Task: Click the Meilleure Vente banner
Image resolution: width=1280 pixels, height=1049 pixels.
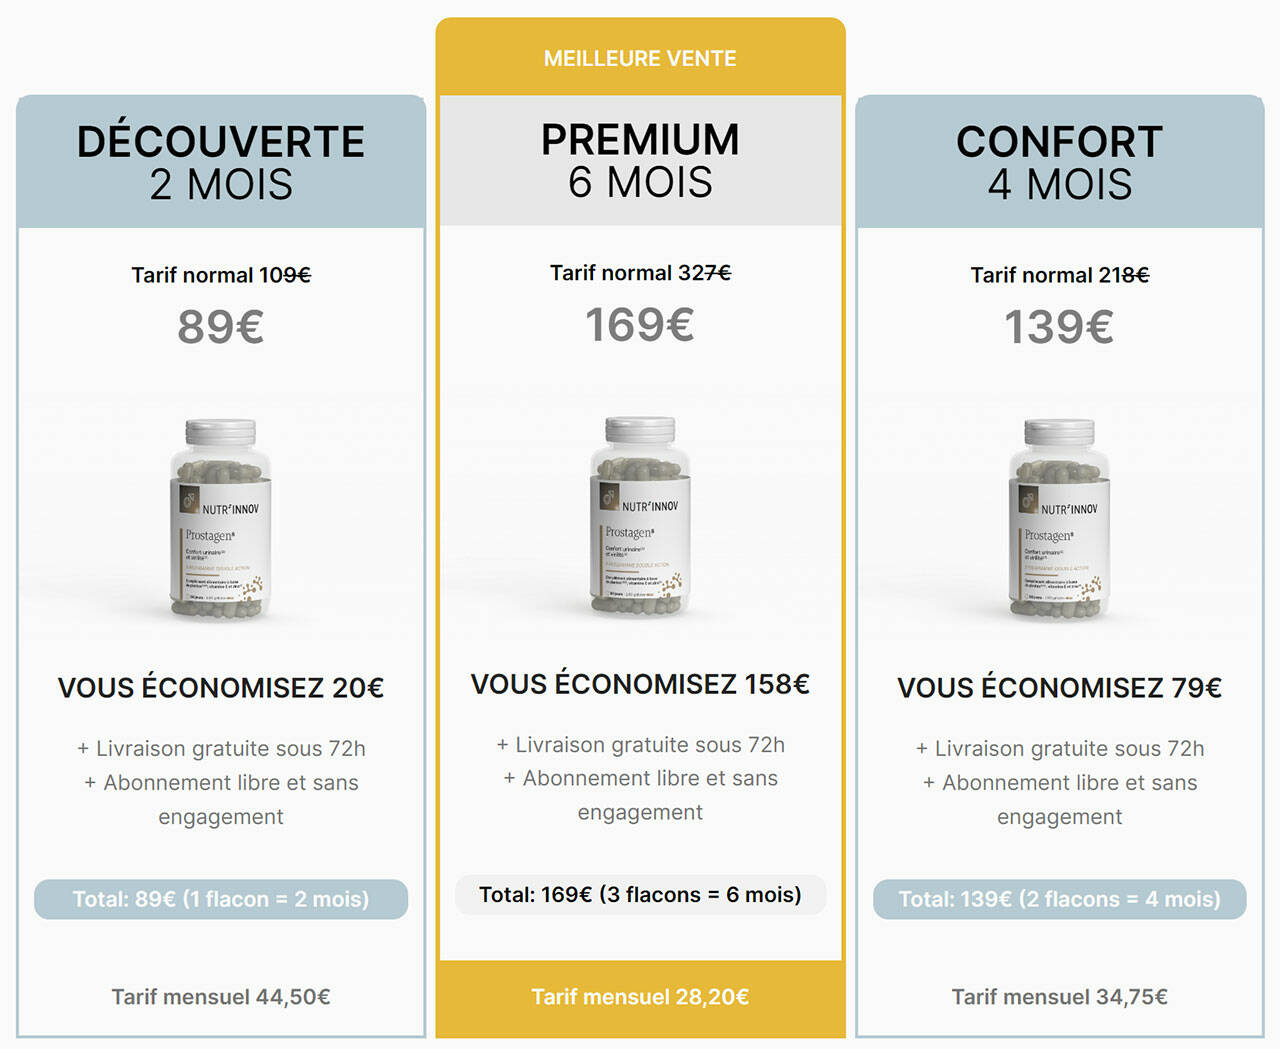Action: click(x=640, y=58)
